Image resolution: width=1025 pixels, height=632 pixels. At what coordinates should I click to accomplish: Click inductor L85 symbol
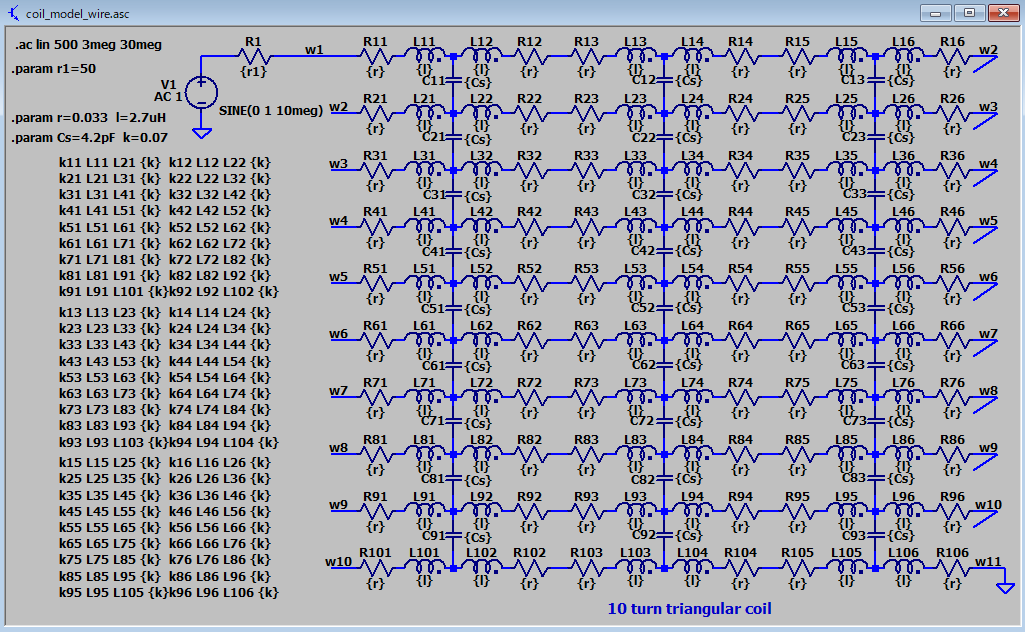click(x=847, y=454)
